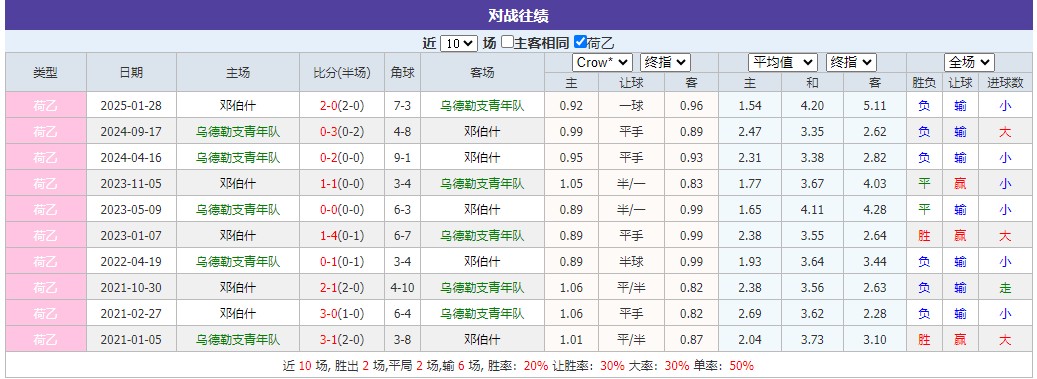This screenshot has height=379, width=1037.
Task: Open 邓伯什 home link on 2021-02-27
Action: pos(237,313)
